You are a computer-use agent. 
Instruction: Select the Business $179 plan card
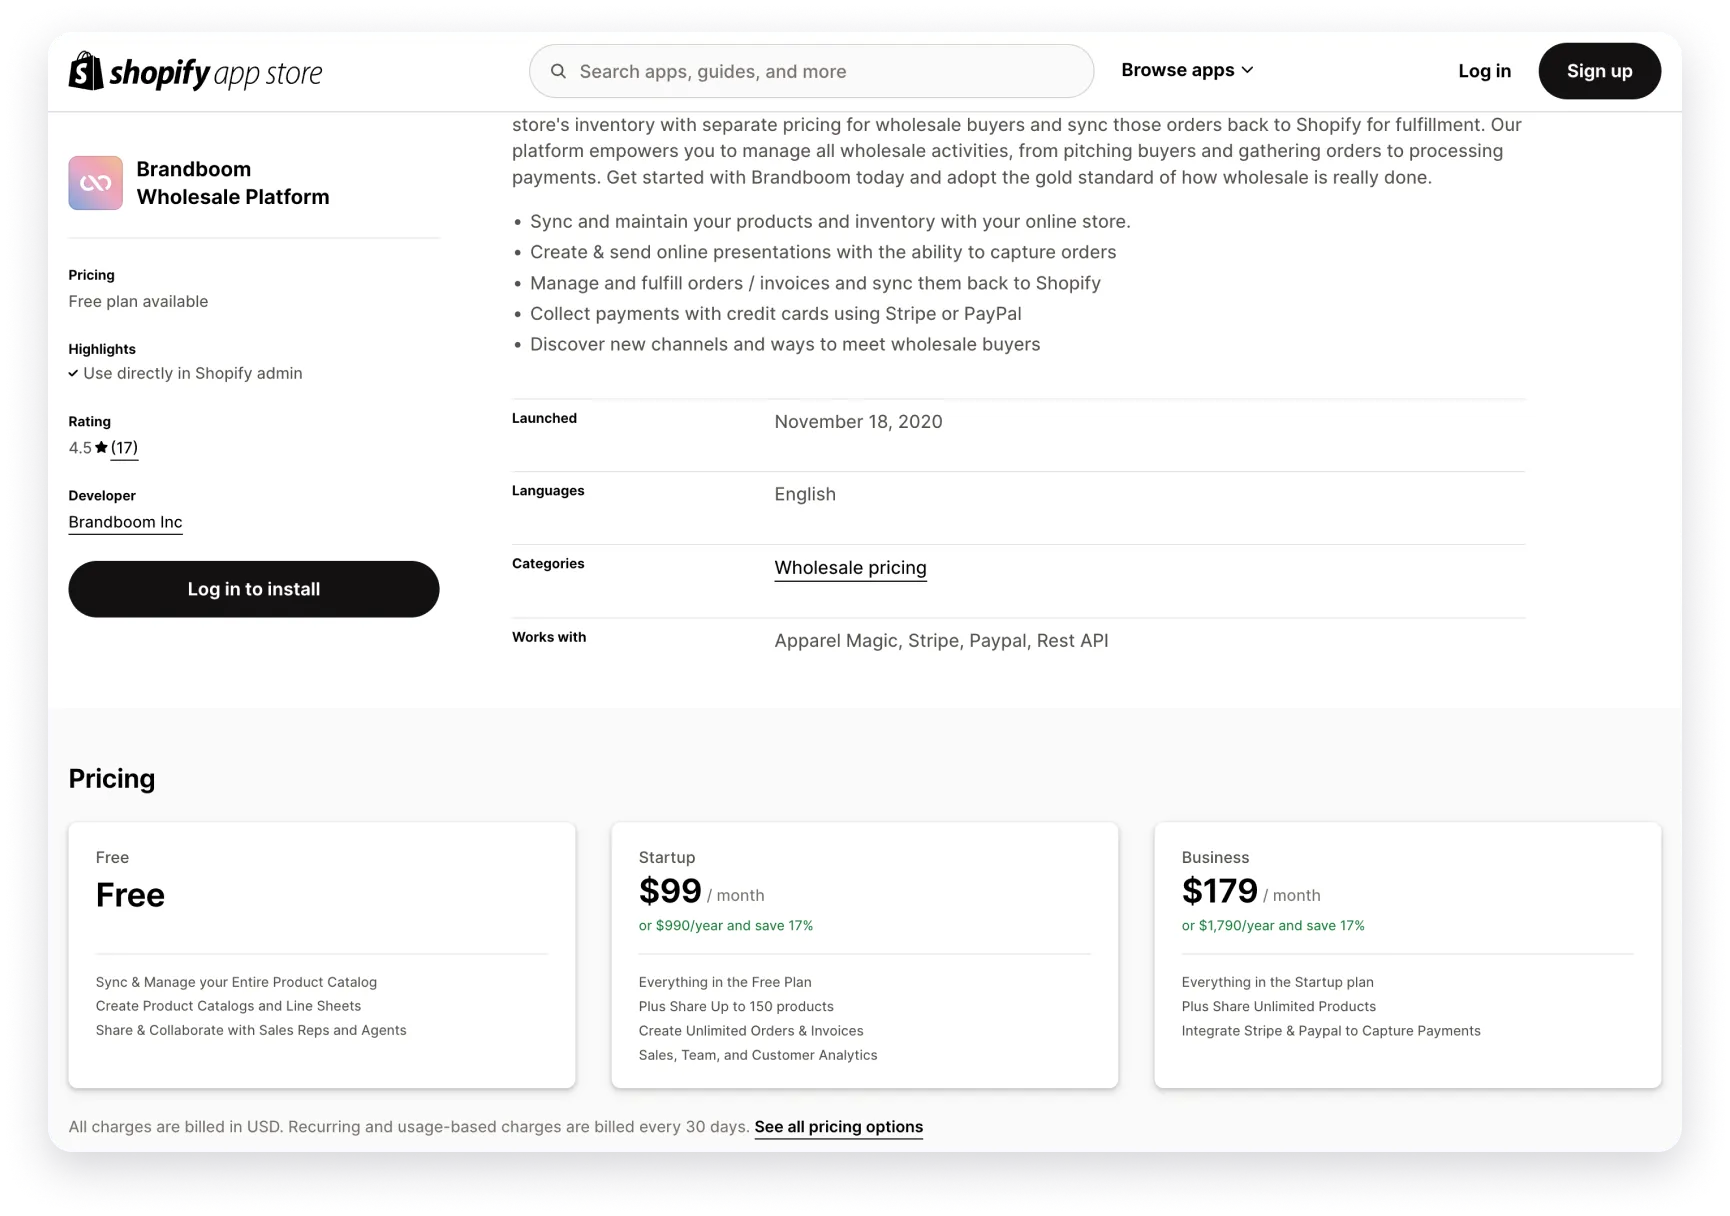pos(1407,955)
